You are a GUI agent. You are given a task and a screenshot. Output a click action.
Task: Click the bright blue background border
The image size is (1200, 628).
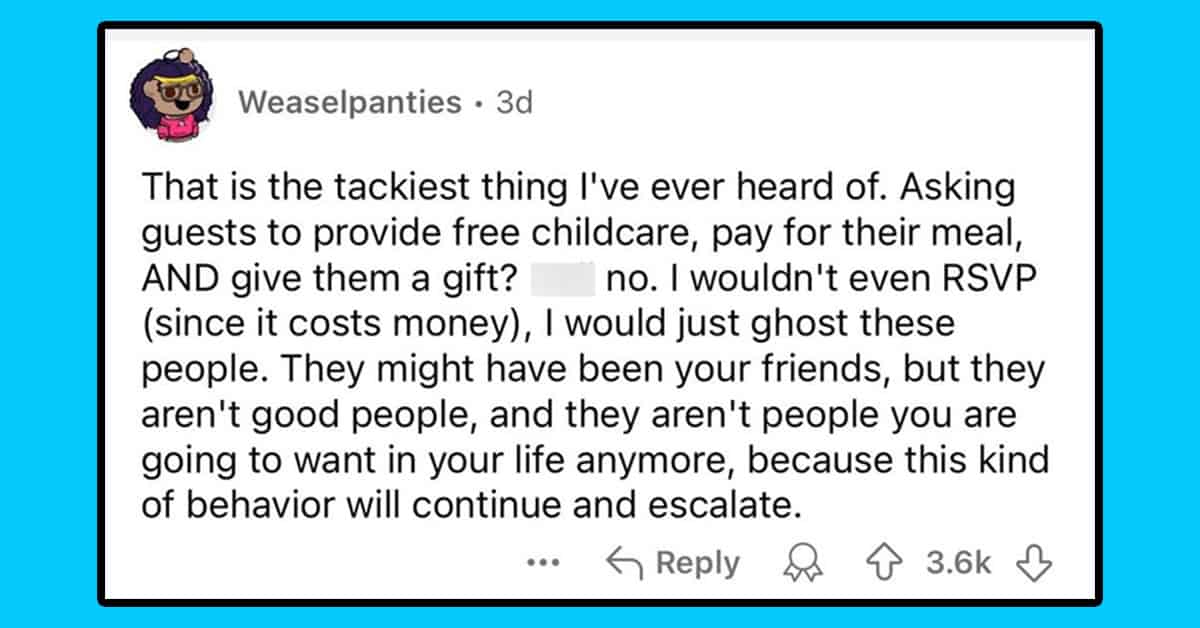point(48,314)
